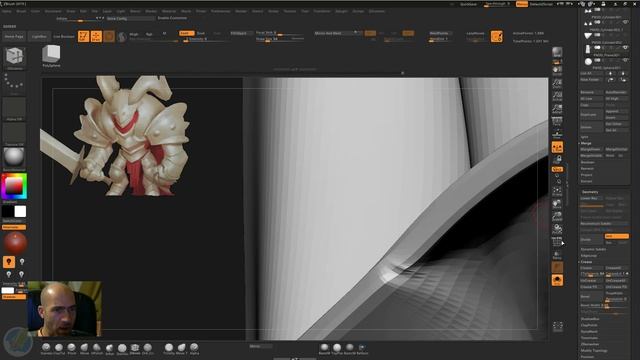Screen dimensions: 640x360
Task: Open the LightBox button
Action: pos(39,36)
